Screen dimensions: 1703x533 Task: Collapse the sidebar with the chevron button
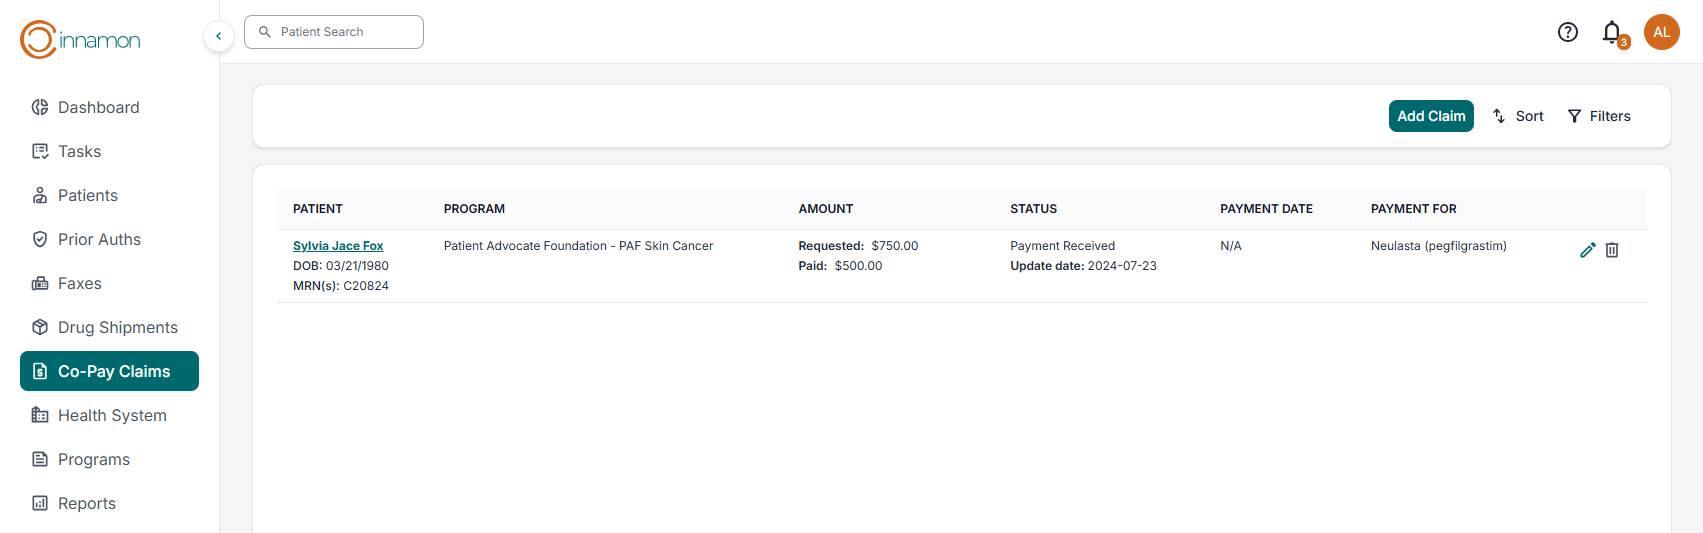click(219, 36)
